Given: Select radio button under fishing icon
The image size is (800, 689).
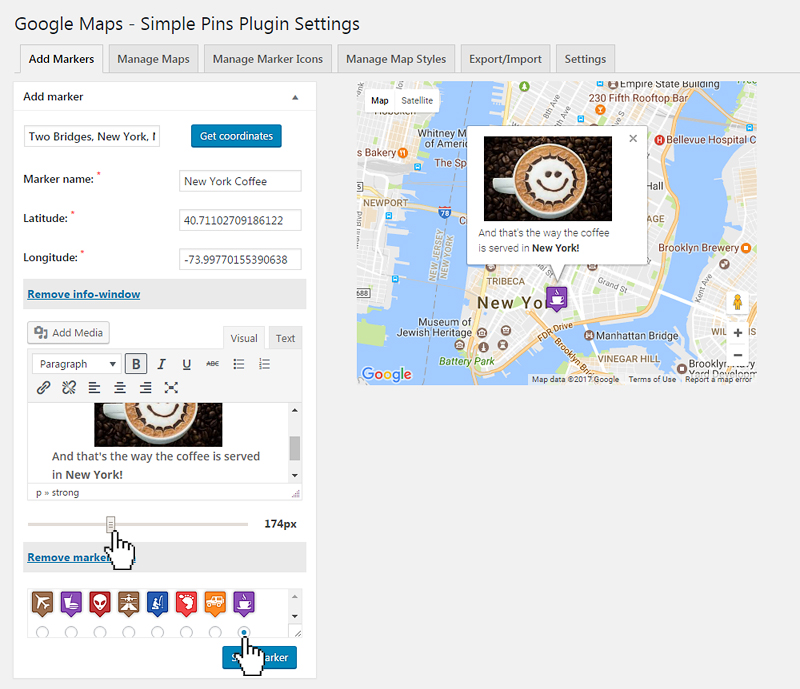Looking at the screenshot, I should [x=158, y=632].
